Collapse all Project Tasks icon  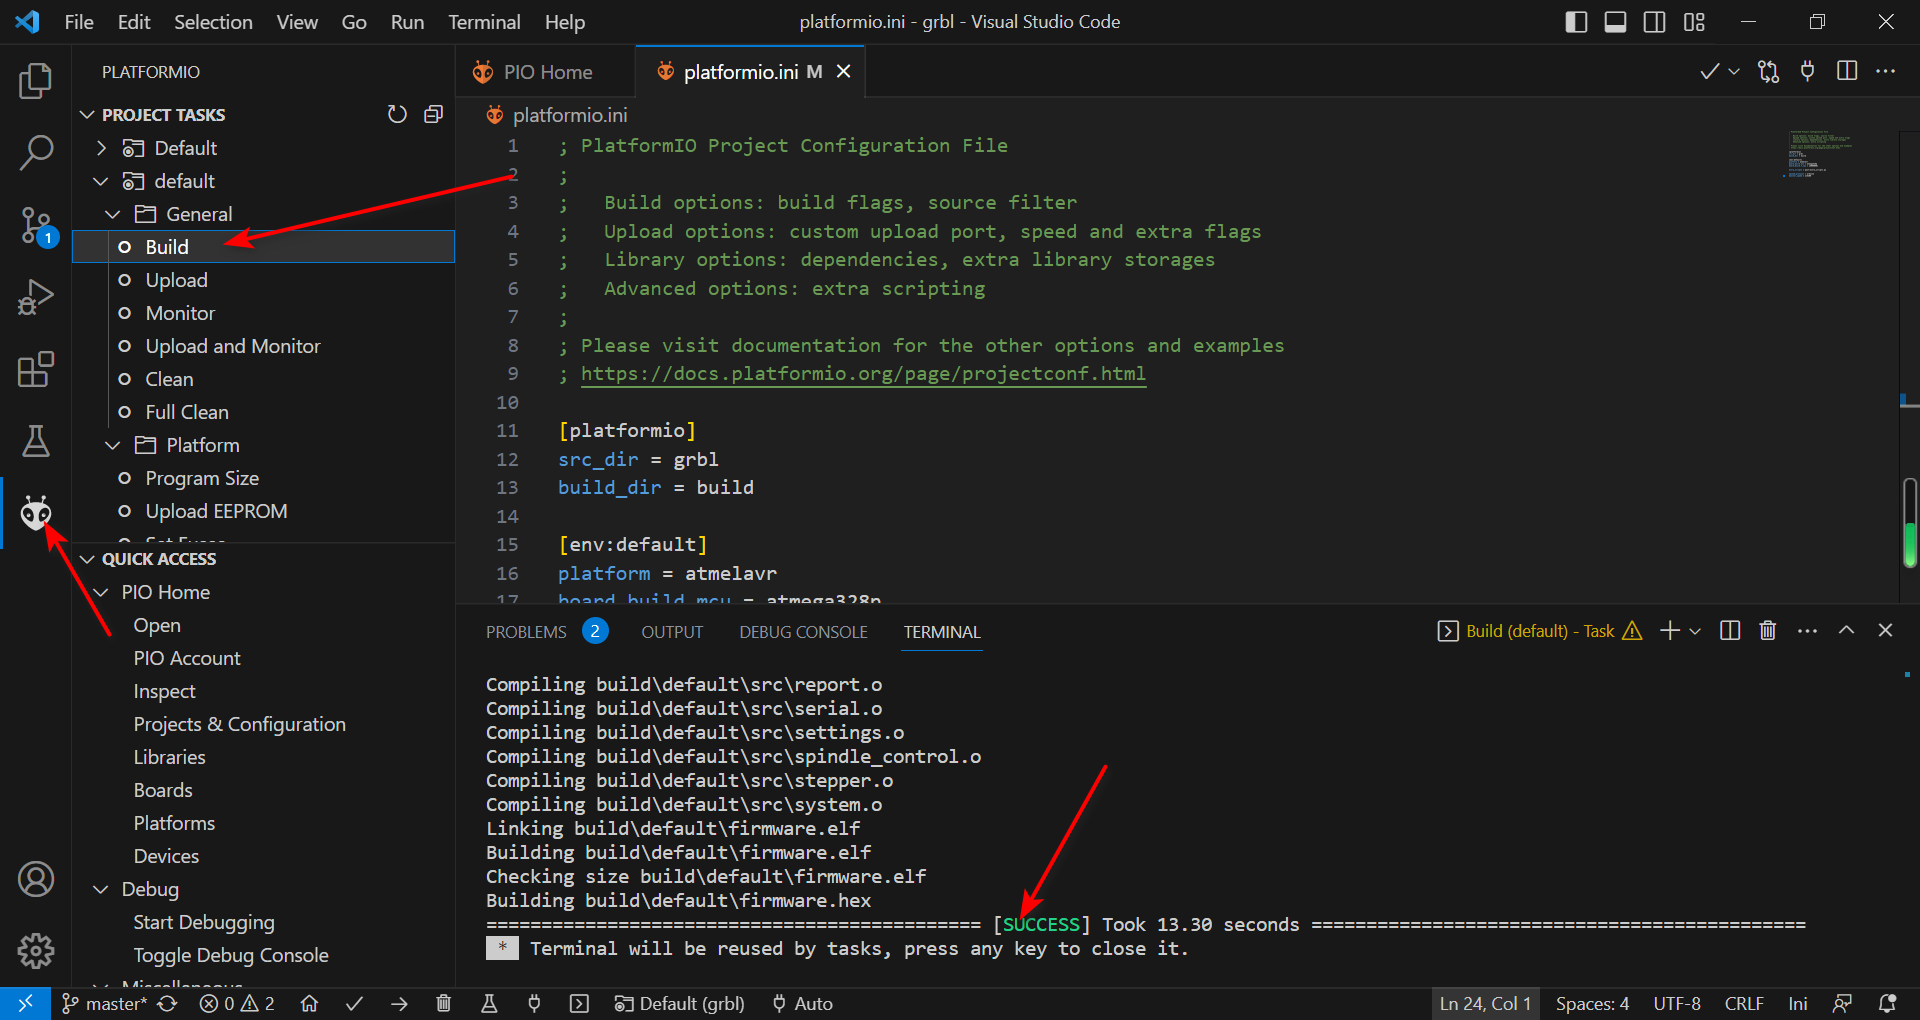click(x=433, y=115)
